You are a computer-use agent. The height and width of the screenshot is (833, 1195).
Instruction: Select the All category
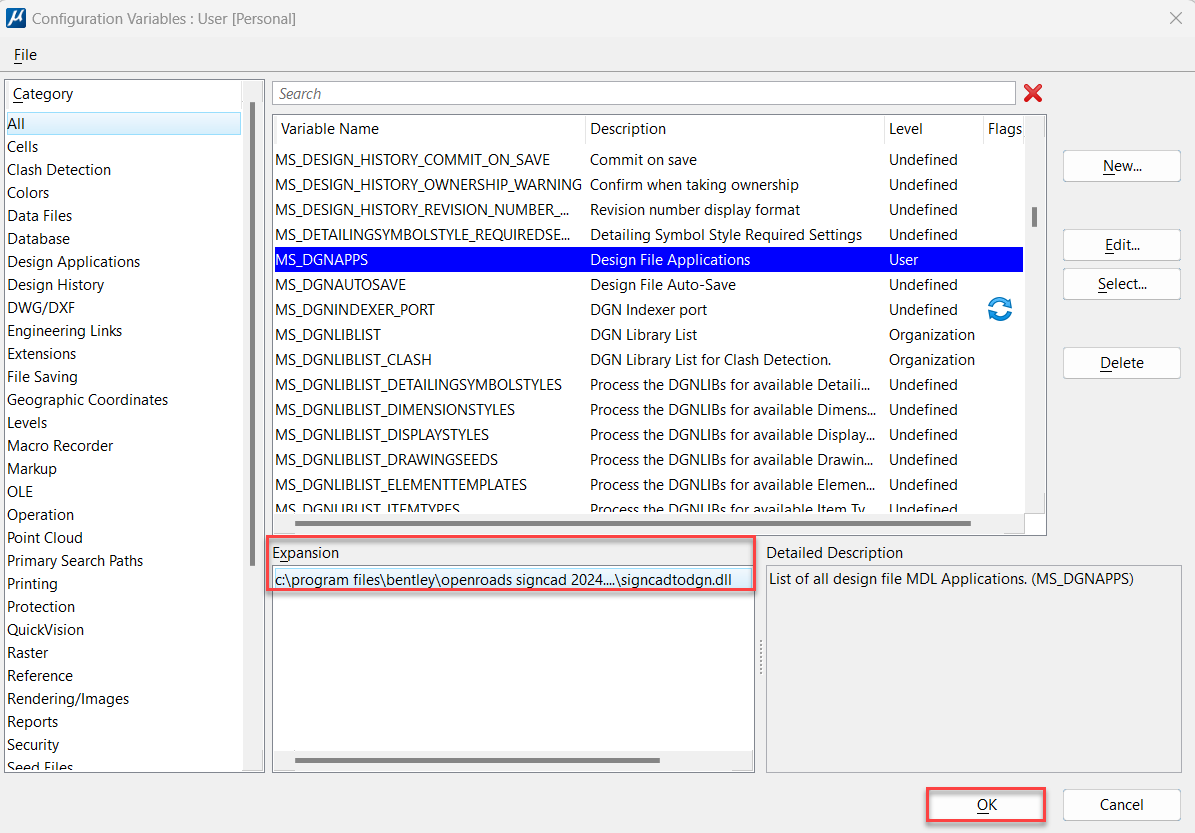(x=123, y=123)
